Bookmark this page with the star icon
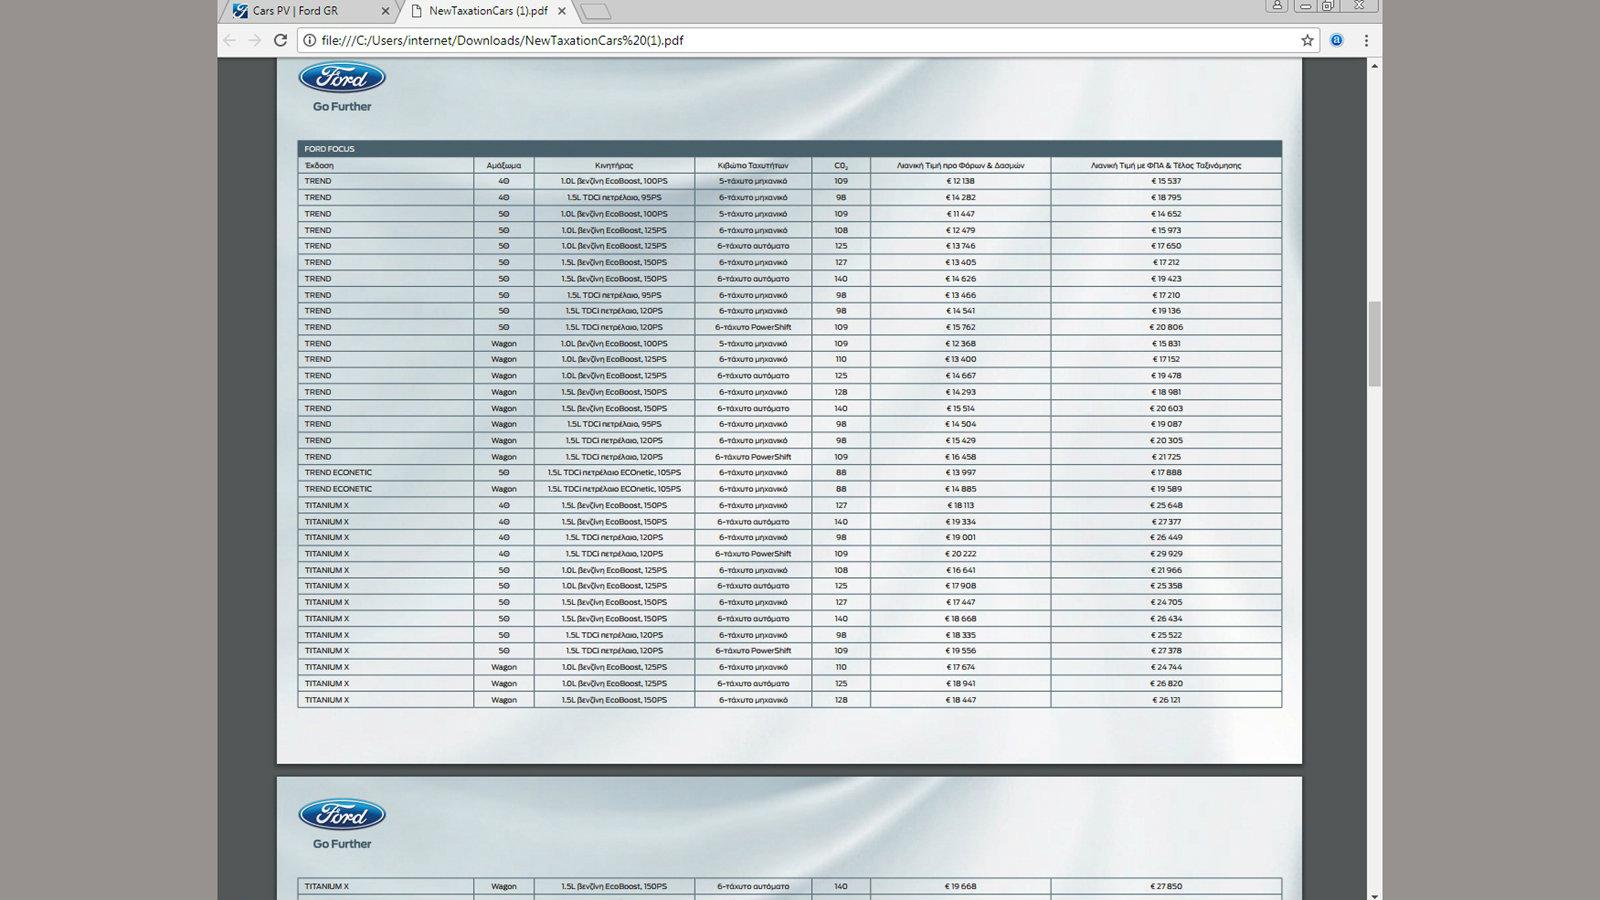The width and height of the screenshot is (1600, 900). click(1307, 40)
